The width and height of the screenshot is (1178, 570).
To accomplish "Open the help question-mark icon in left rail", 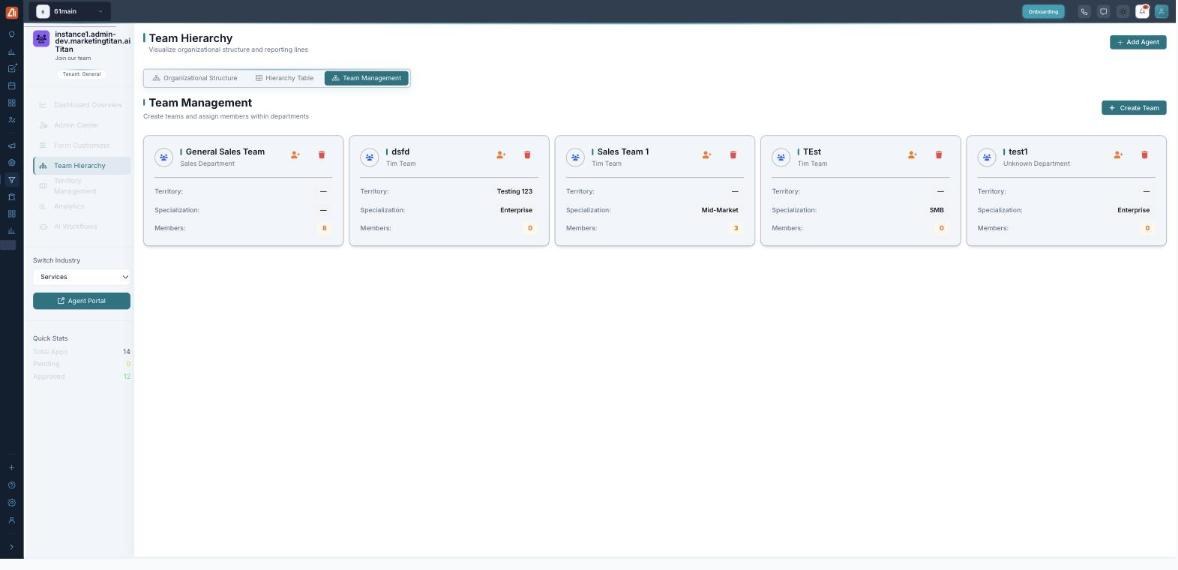I will [11, 485].
